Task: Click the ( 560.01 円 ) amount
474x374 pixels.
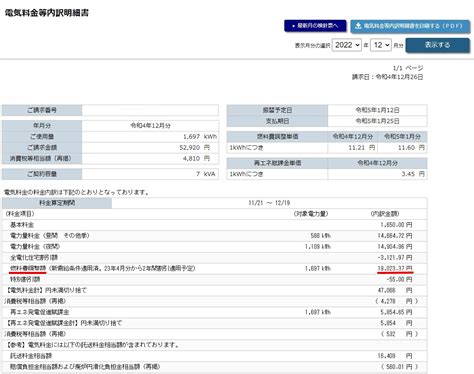Action: point(399,367)
